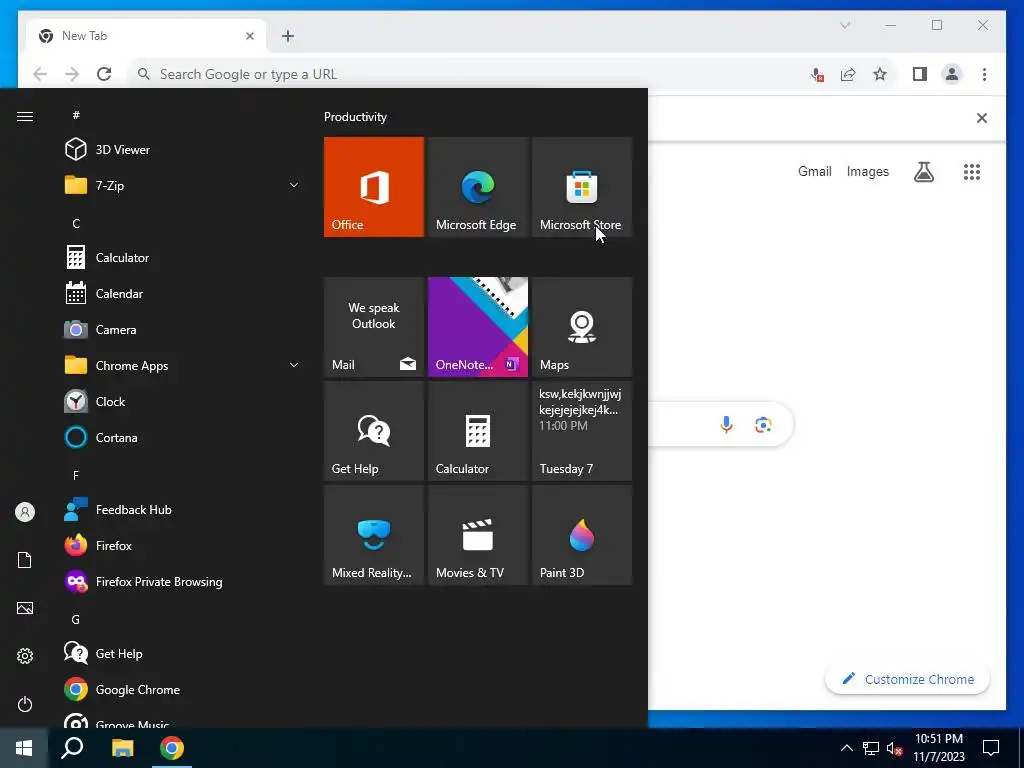Expand the 7-Zip folder chevron
The image size is (1024, 768).
(294, 185)
